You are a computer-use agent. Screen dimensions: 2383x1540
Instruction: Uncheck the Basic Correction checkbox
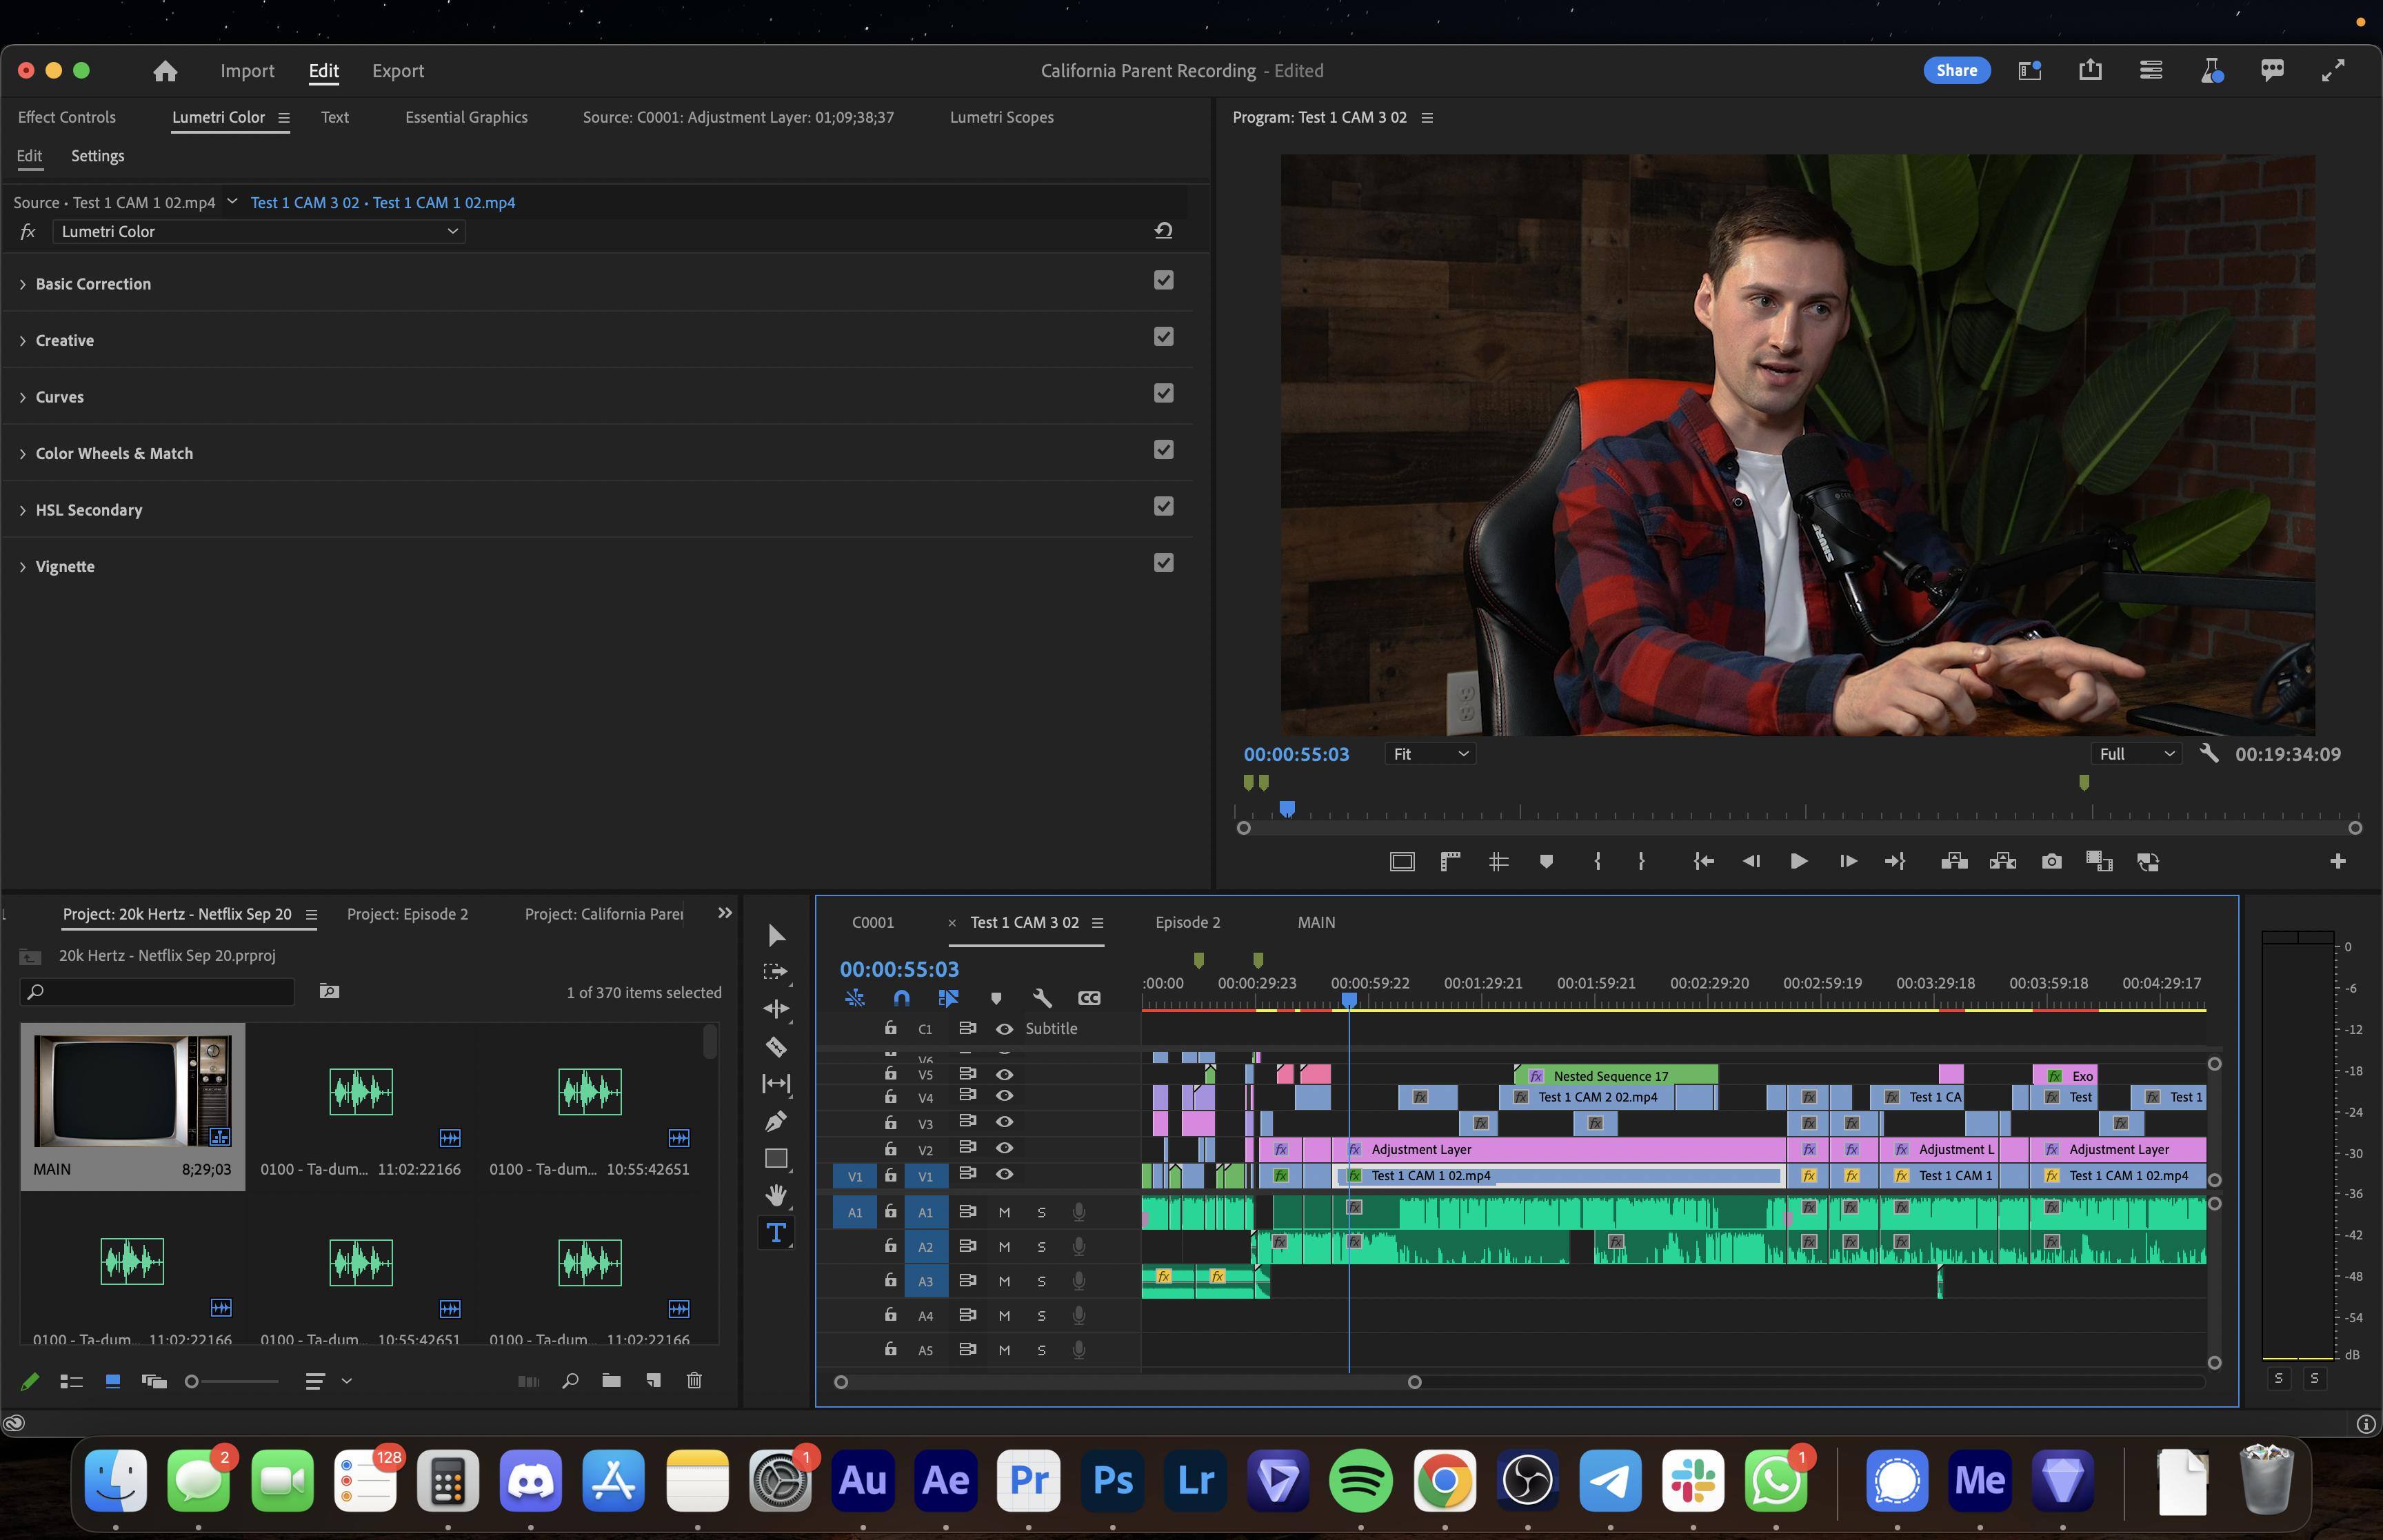pyautogui.click(x=1163, y=280)
